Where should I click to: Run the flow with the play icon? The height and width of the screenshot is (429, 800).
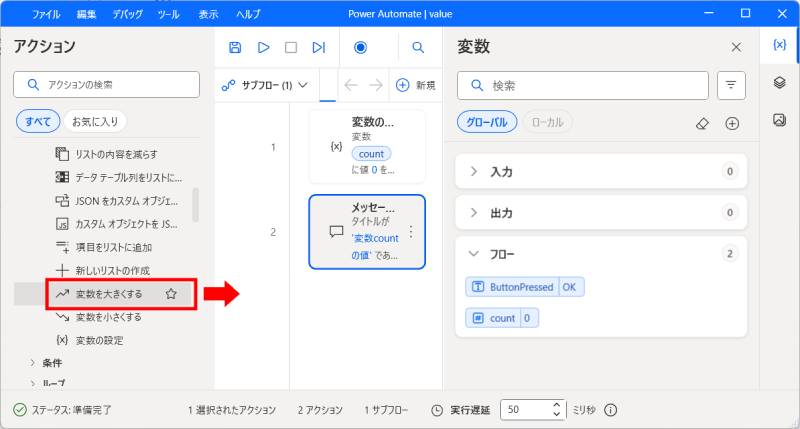point(263,47)
